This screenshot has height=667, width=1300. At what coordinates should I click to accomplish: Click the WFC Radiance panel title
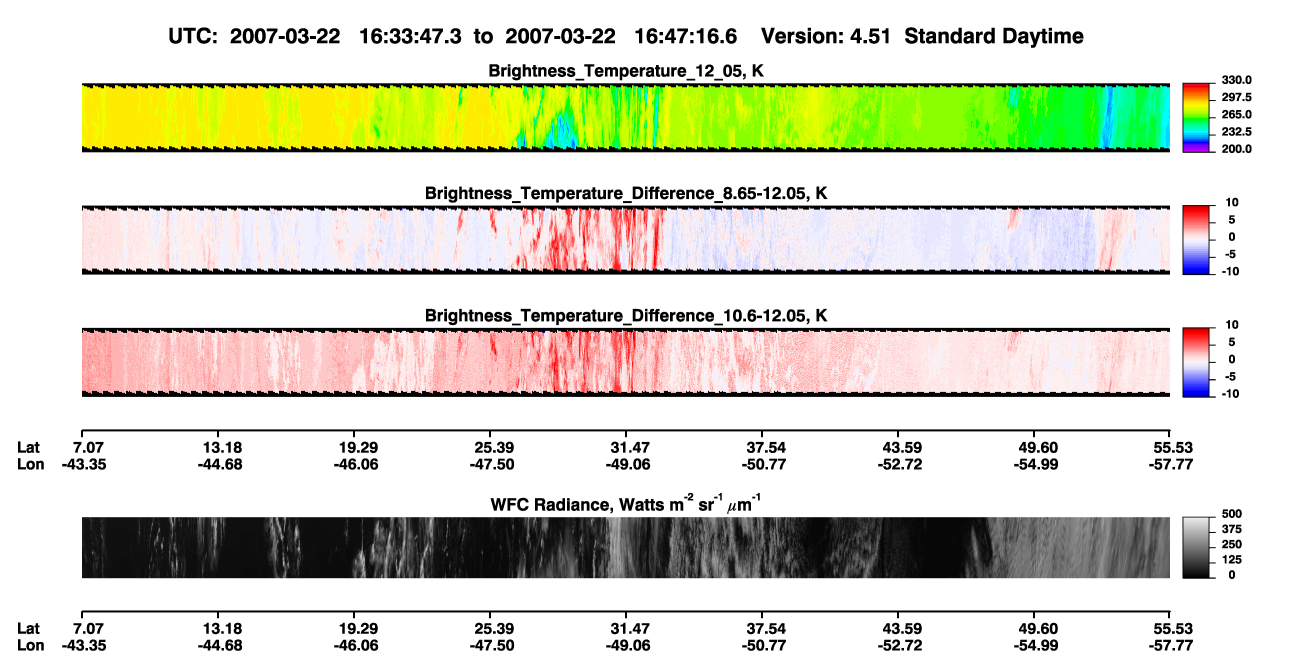626,504
